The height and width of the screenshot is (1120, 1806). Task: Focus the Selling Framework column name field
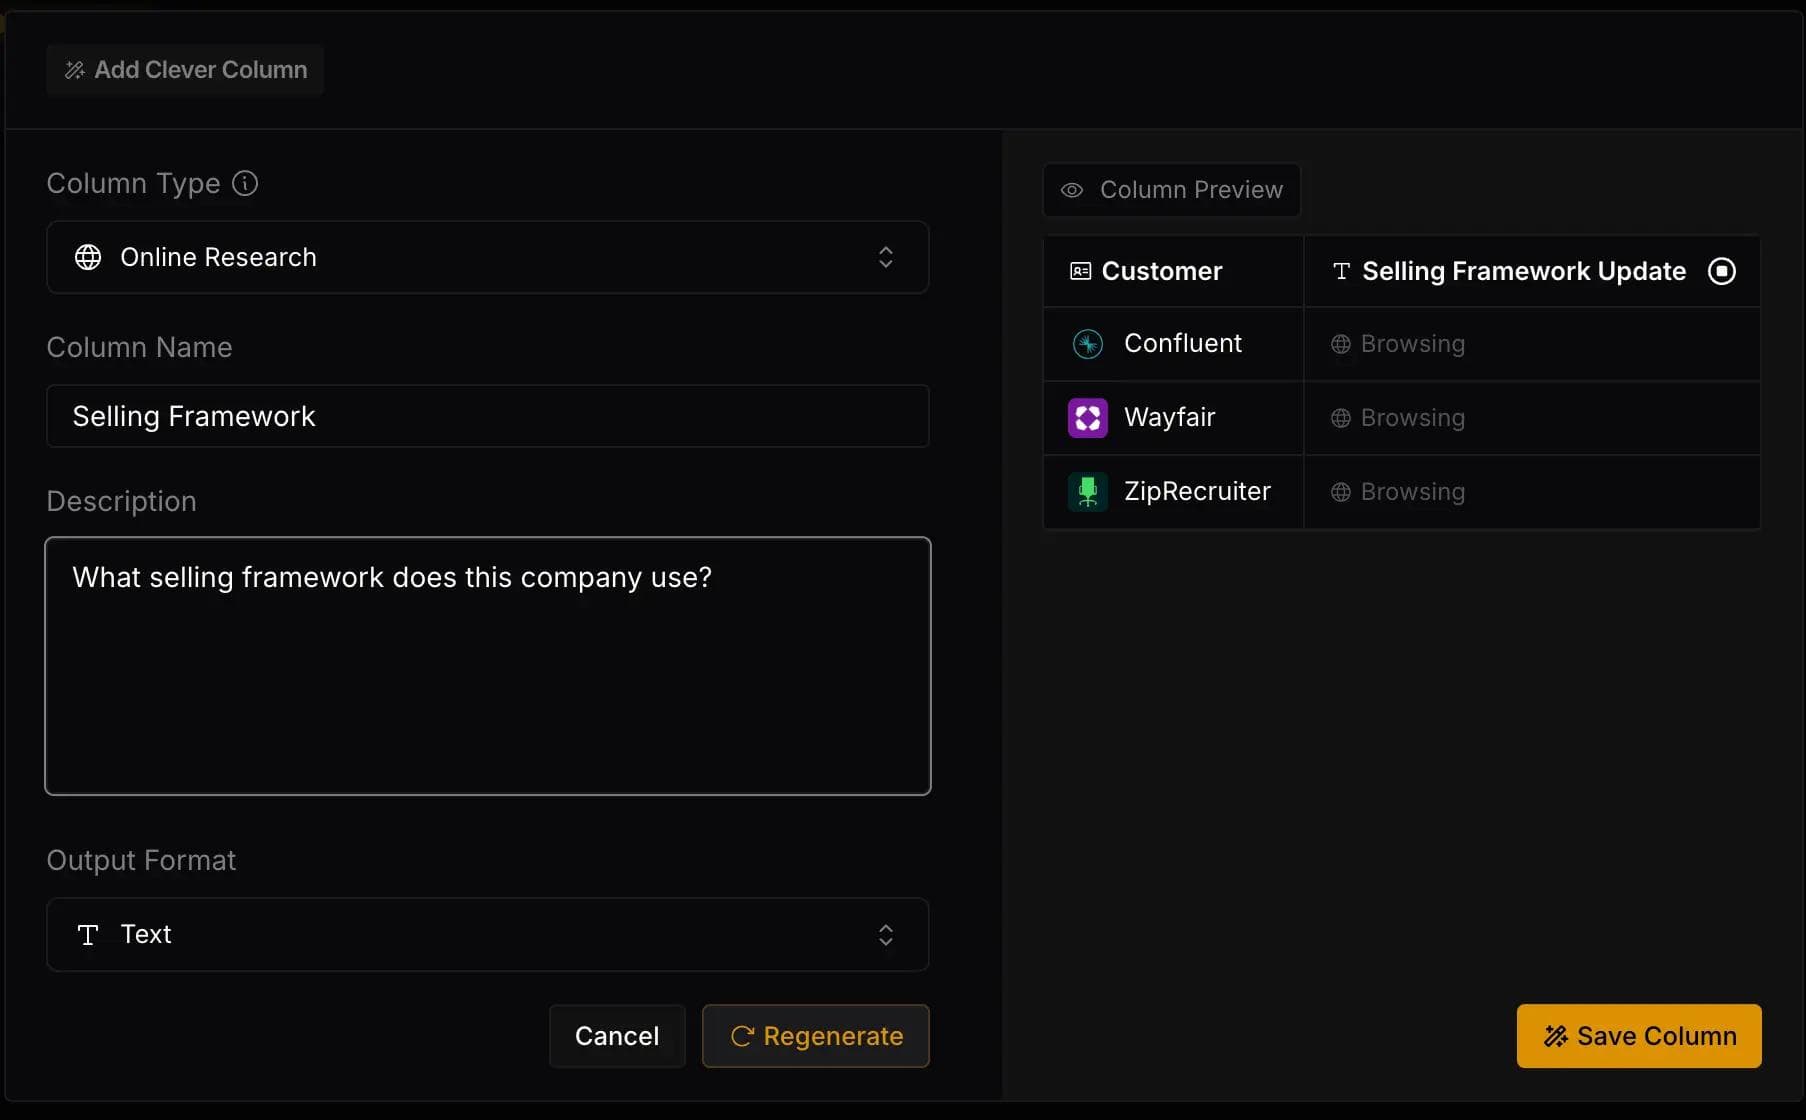487,416
